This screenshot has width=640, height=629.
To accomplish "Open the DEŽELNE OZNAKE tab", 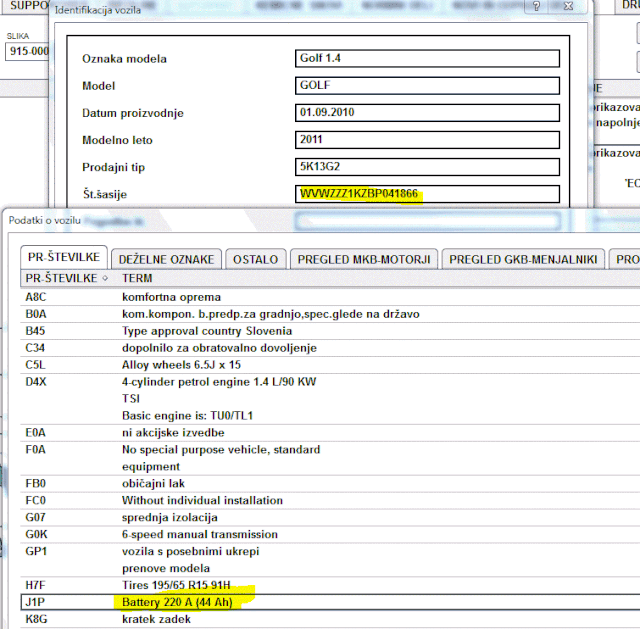I will 166,260.
